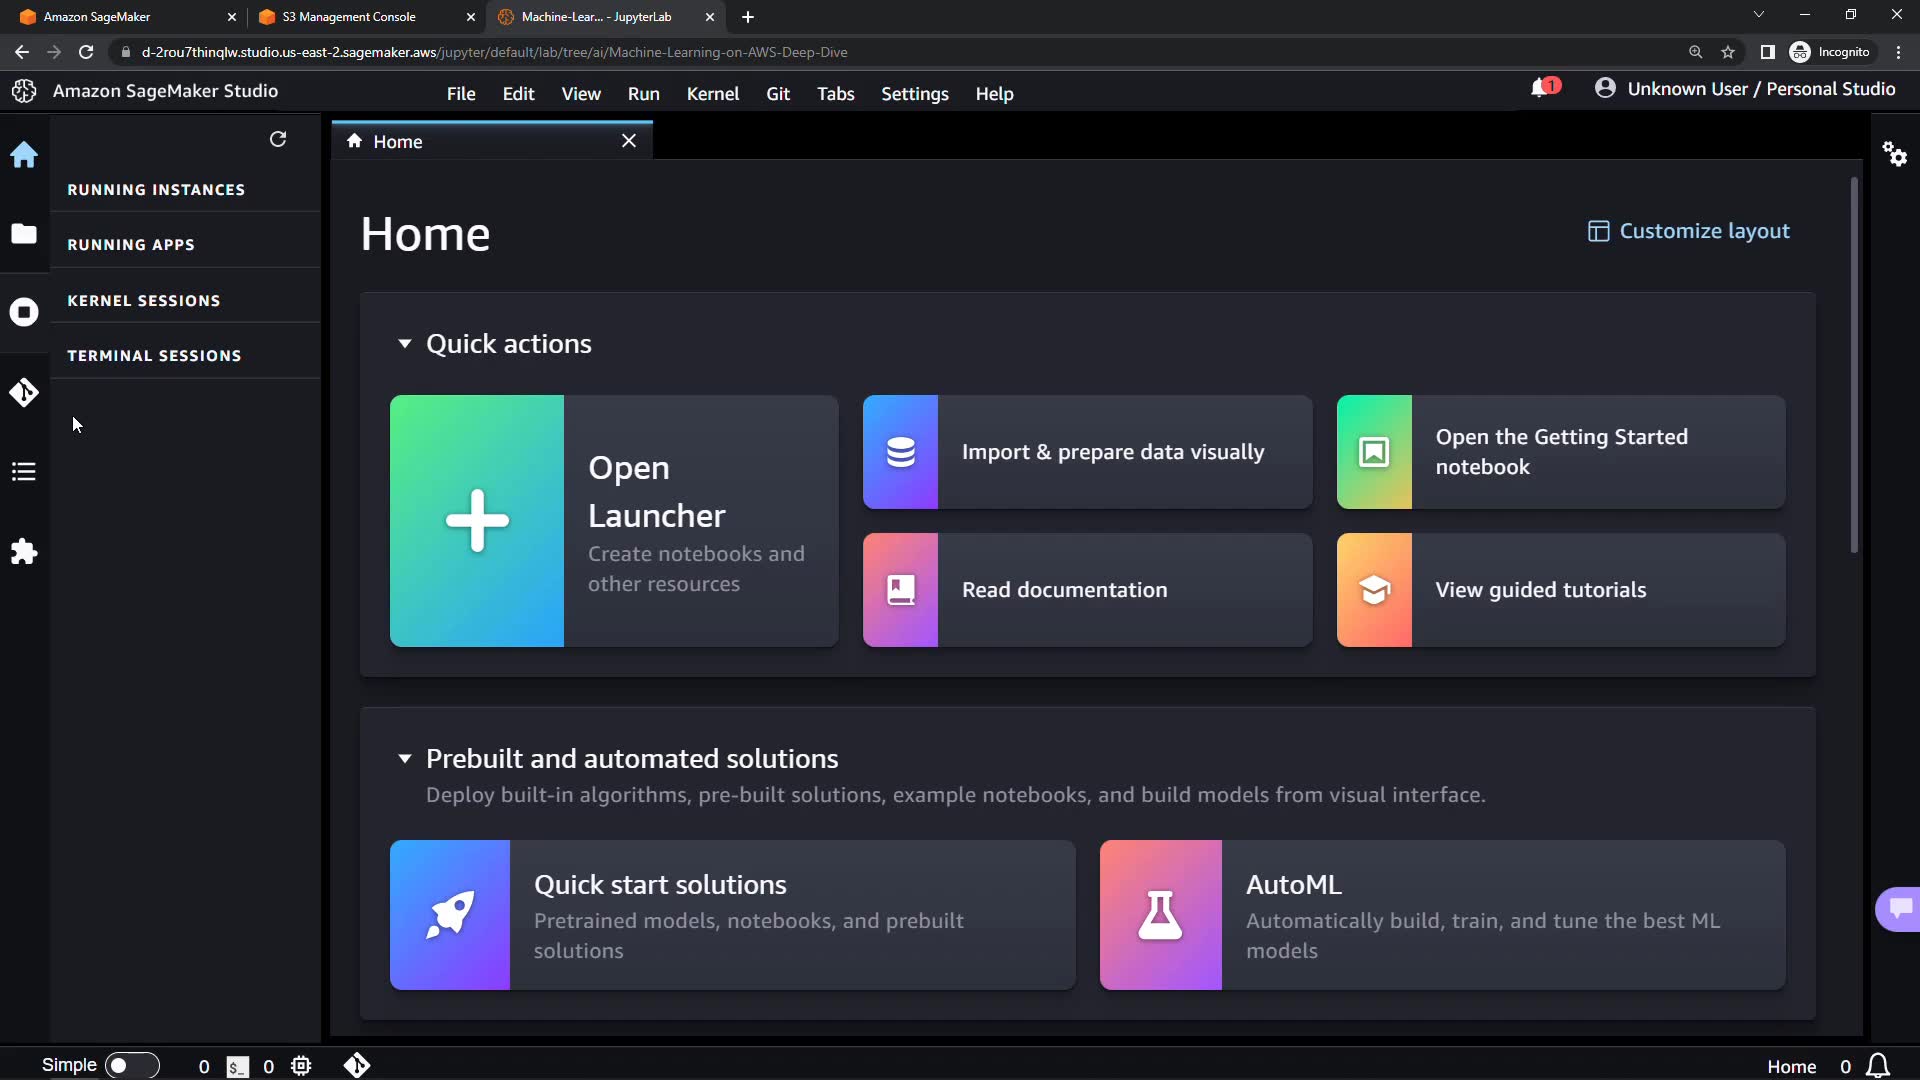Switch to S3 Management Console browser tab

click(x=350, y=17)
